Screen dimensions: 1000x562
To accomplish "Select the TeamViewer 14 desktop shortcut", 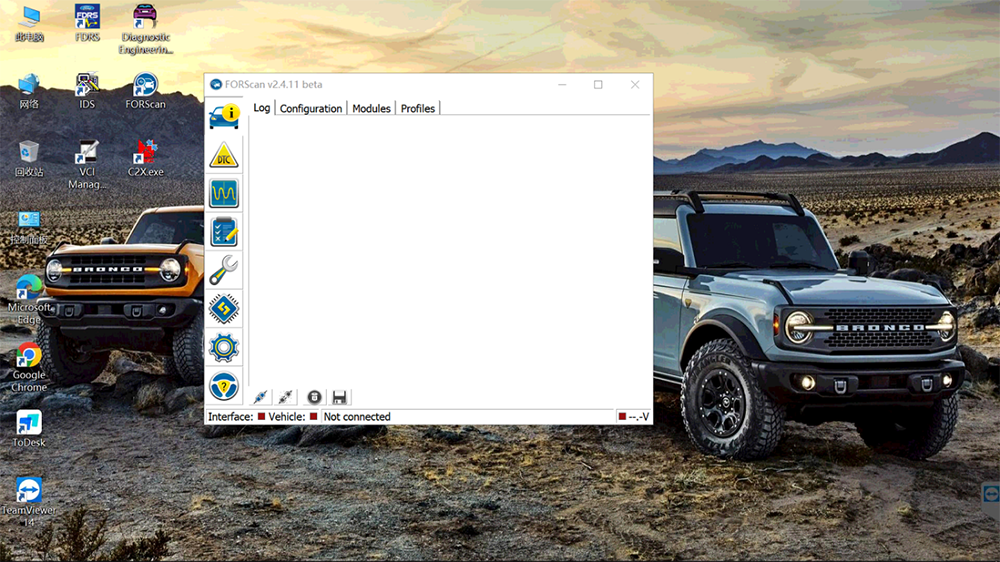I will tap(29, 503).
